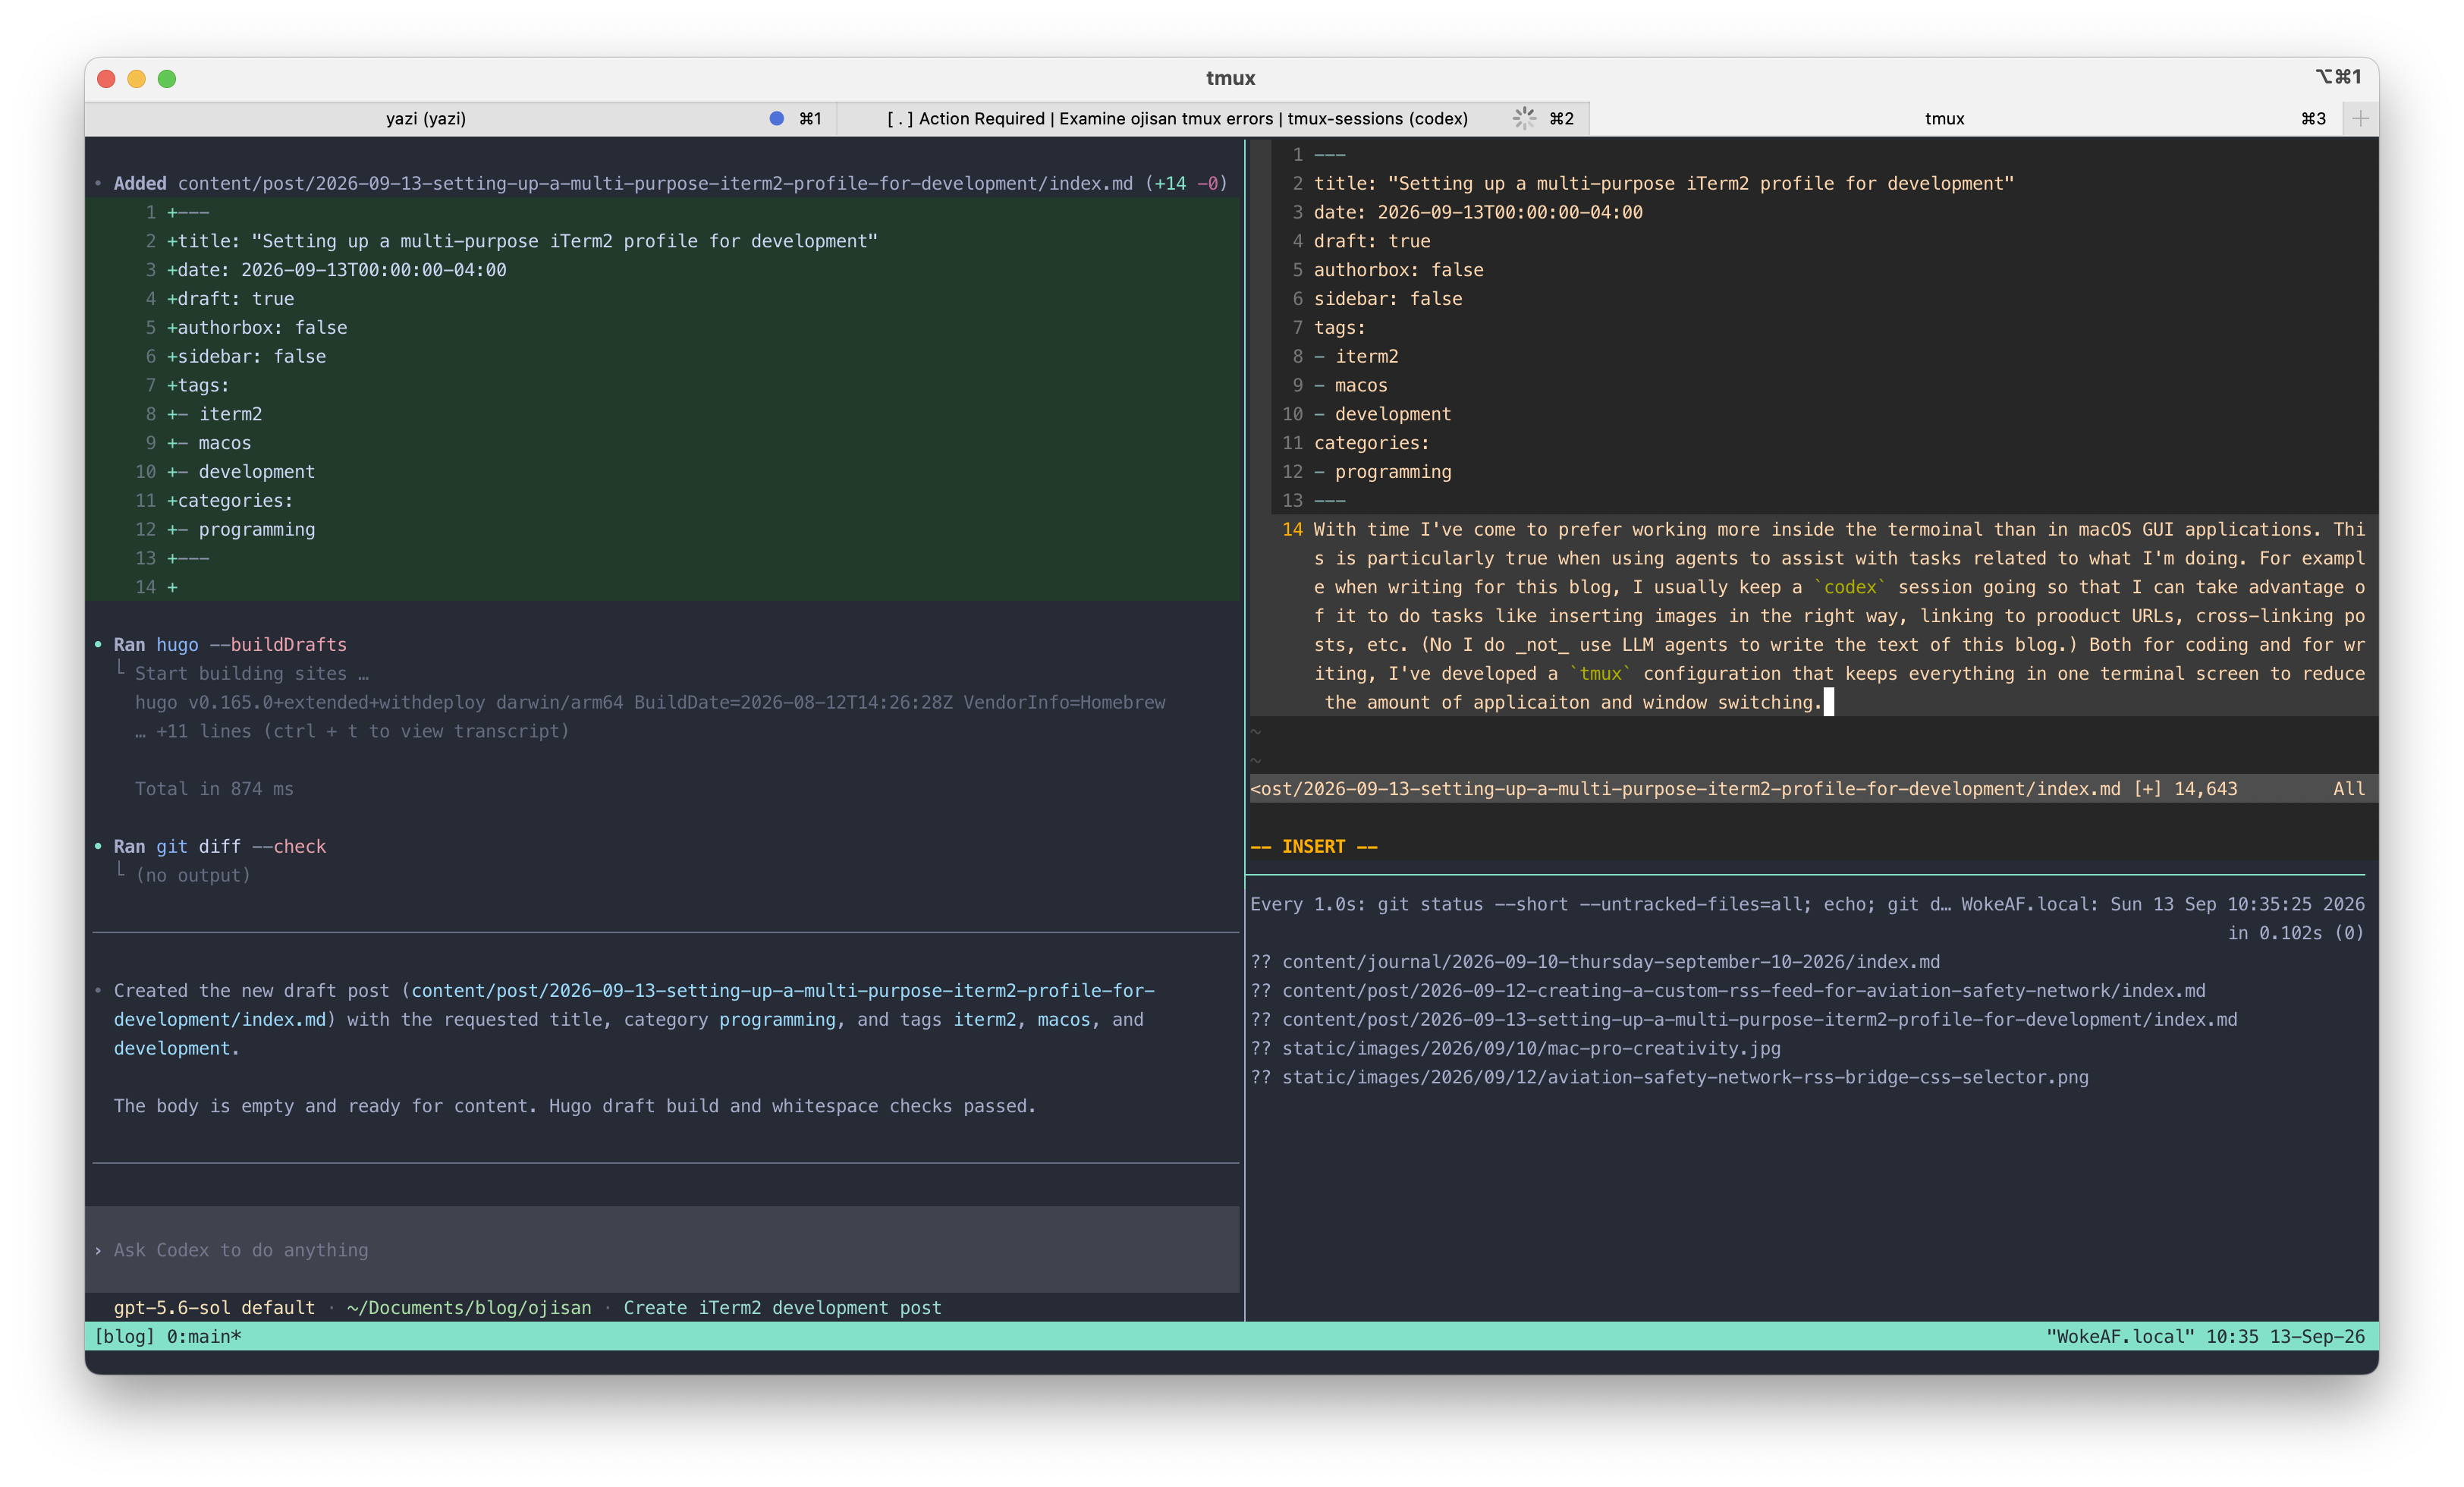Viewport: 2464px width, 1487px height.
Task: Click the vim status line file path
Action: [1685, 789]
